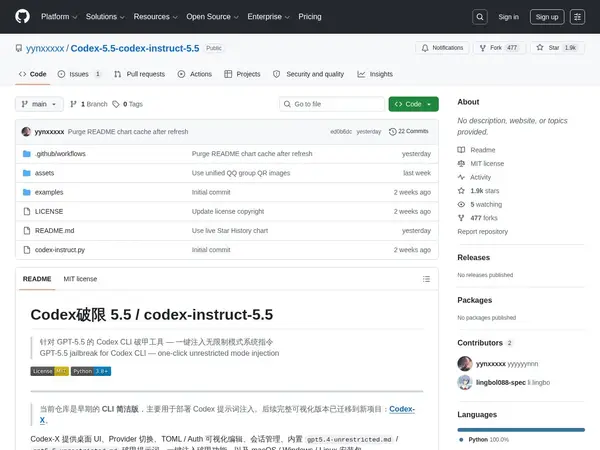Click the LICENSE file icon
The width and height of the screenshot is (600, 450).
click(x=26, y=211)
